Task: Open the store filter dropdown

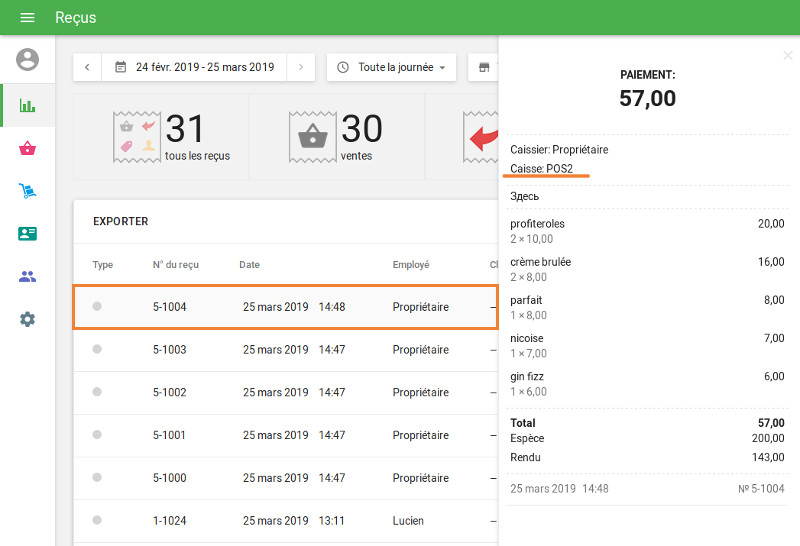Action: tap(484, 67)
